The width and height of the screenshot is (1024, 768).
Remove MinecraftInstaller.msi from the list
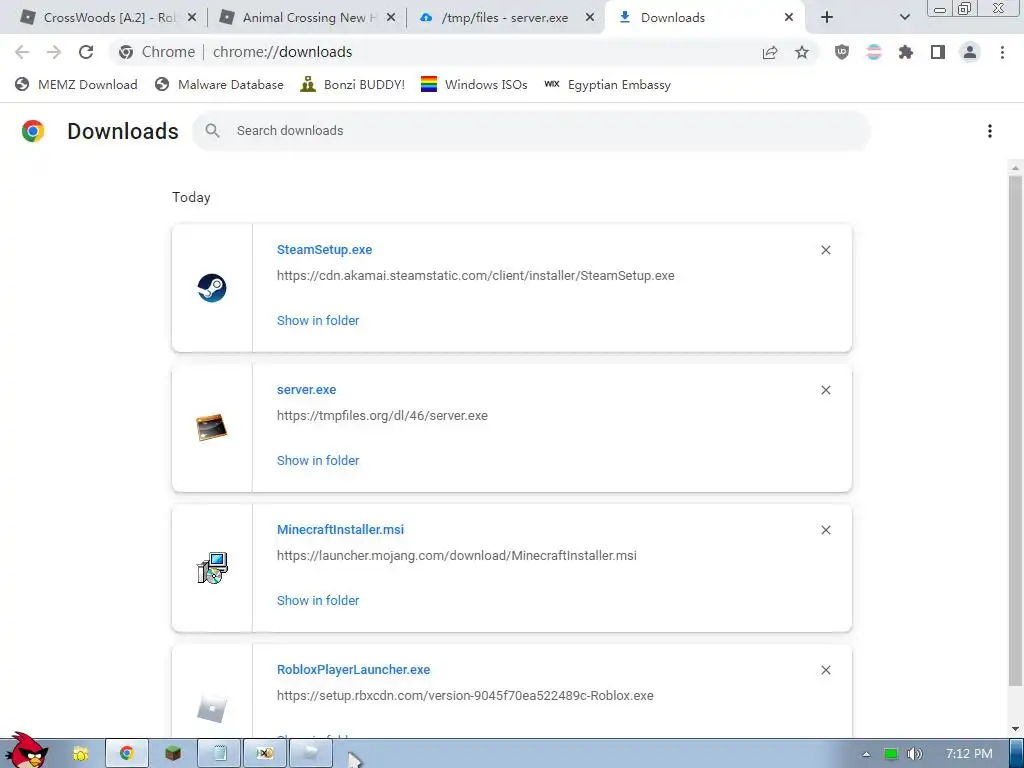tap(825, 530)
